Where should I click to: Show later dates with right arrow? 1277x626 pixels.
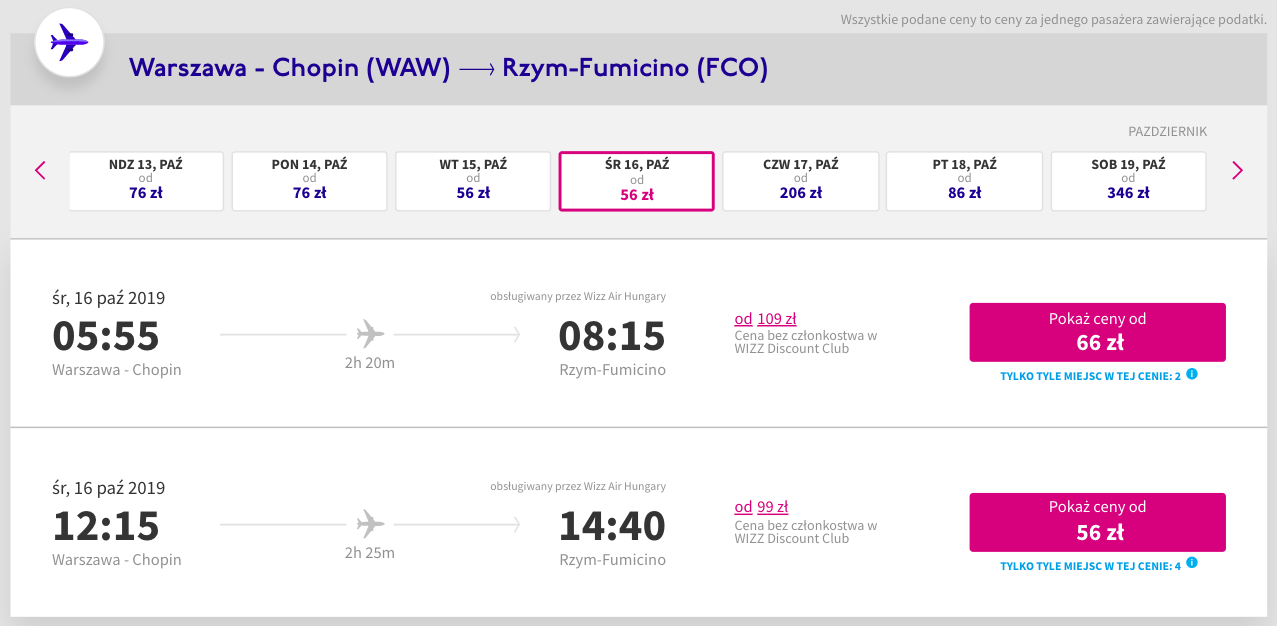1237,171
